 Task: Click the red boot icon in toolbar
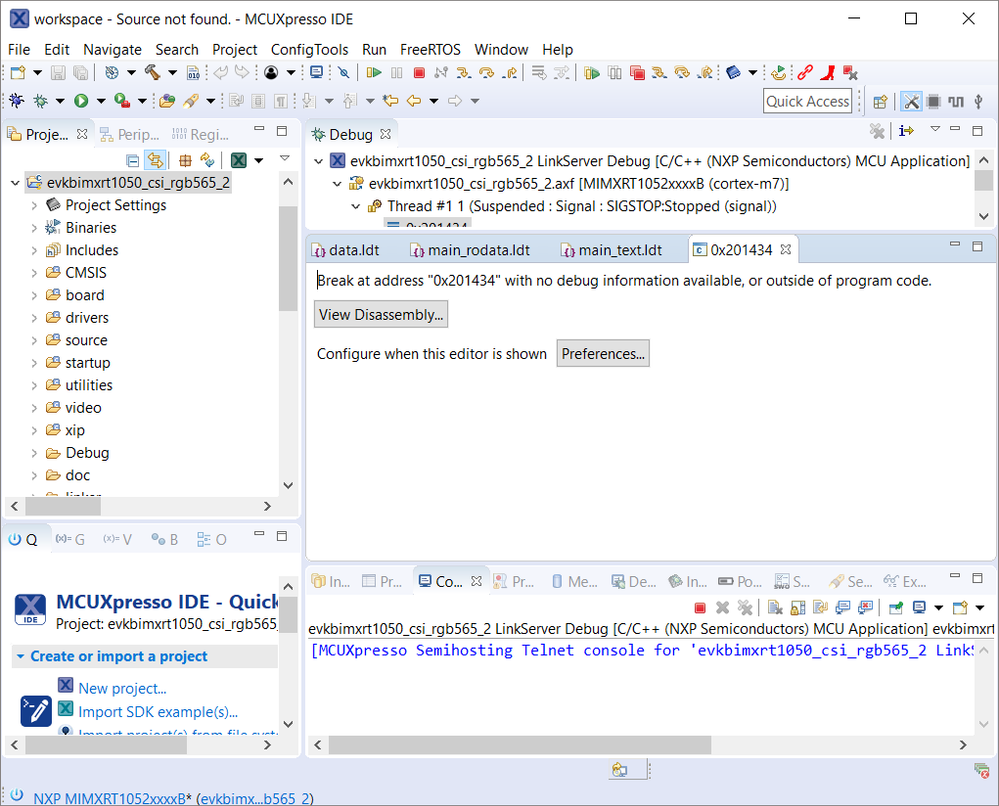(828, 73)
